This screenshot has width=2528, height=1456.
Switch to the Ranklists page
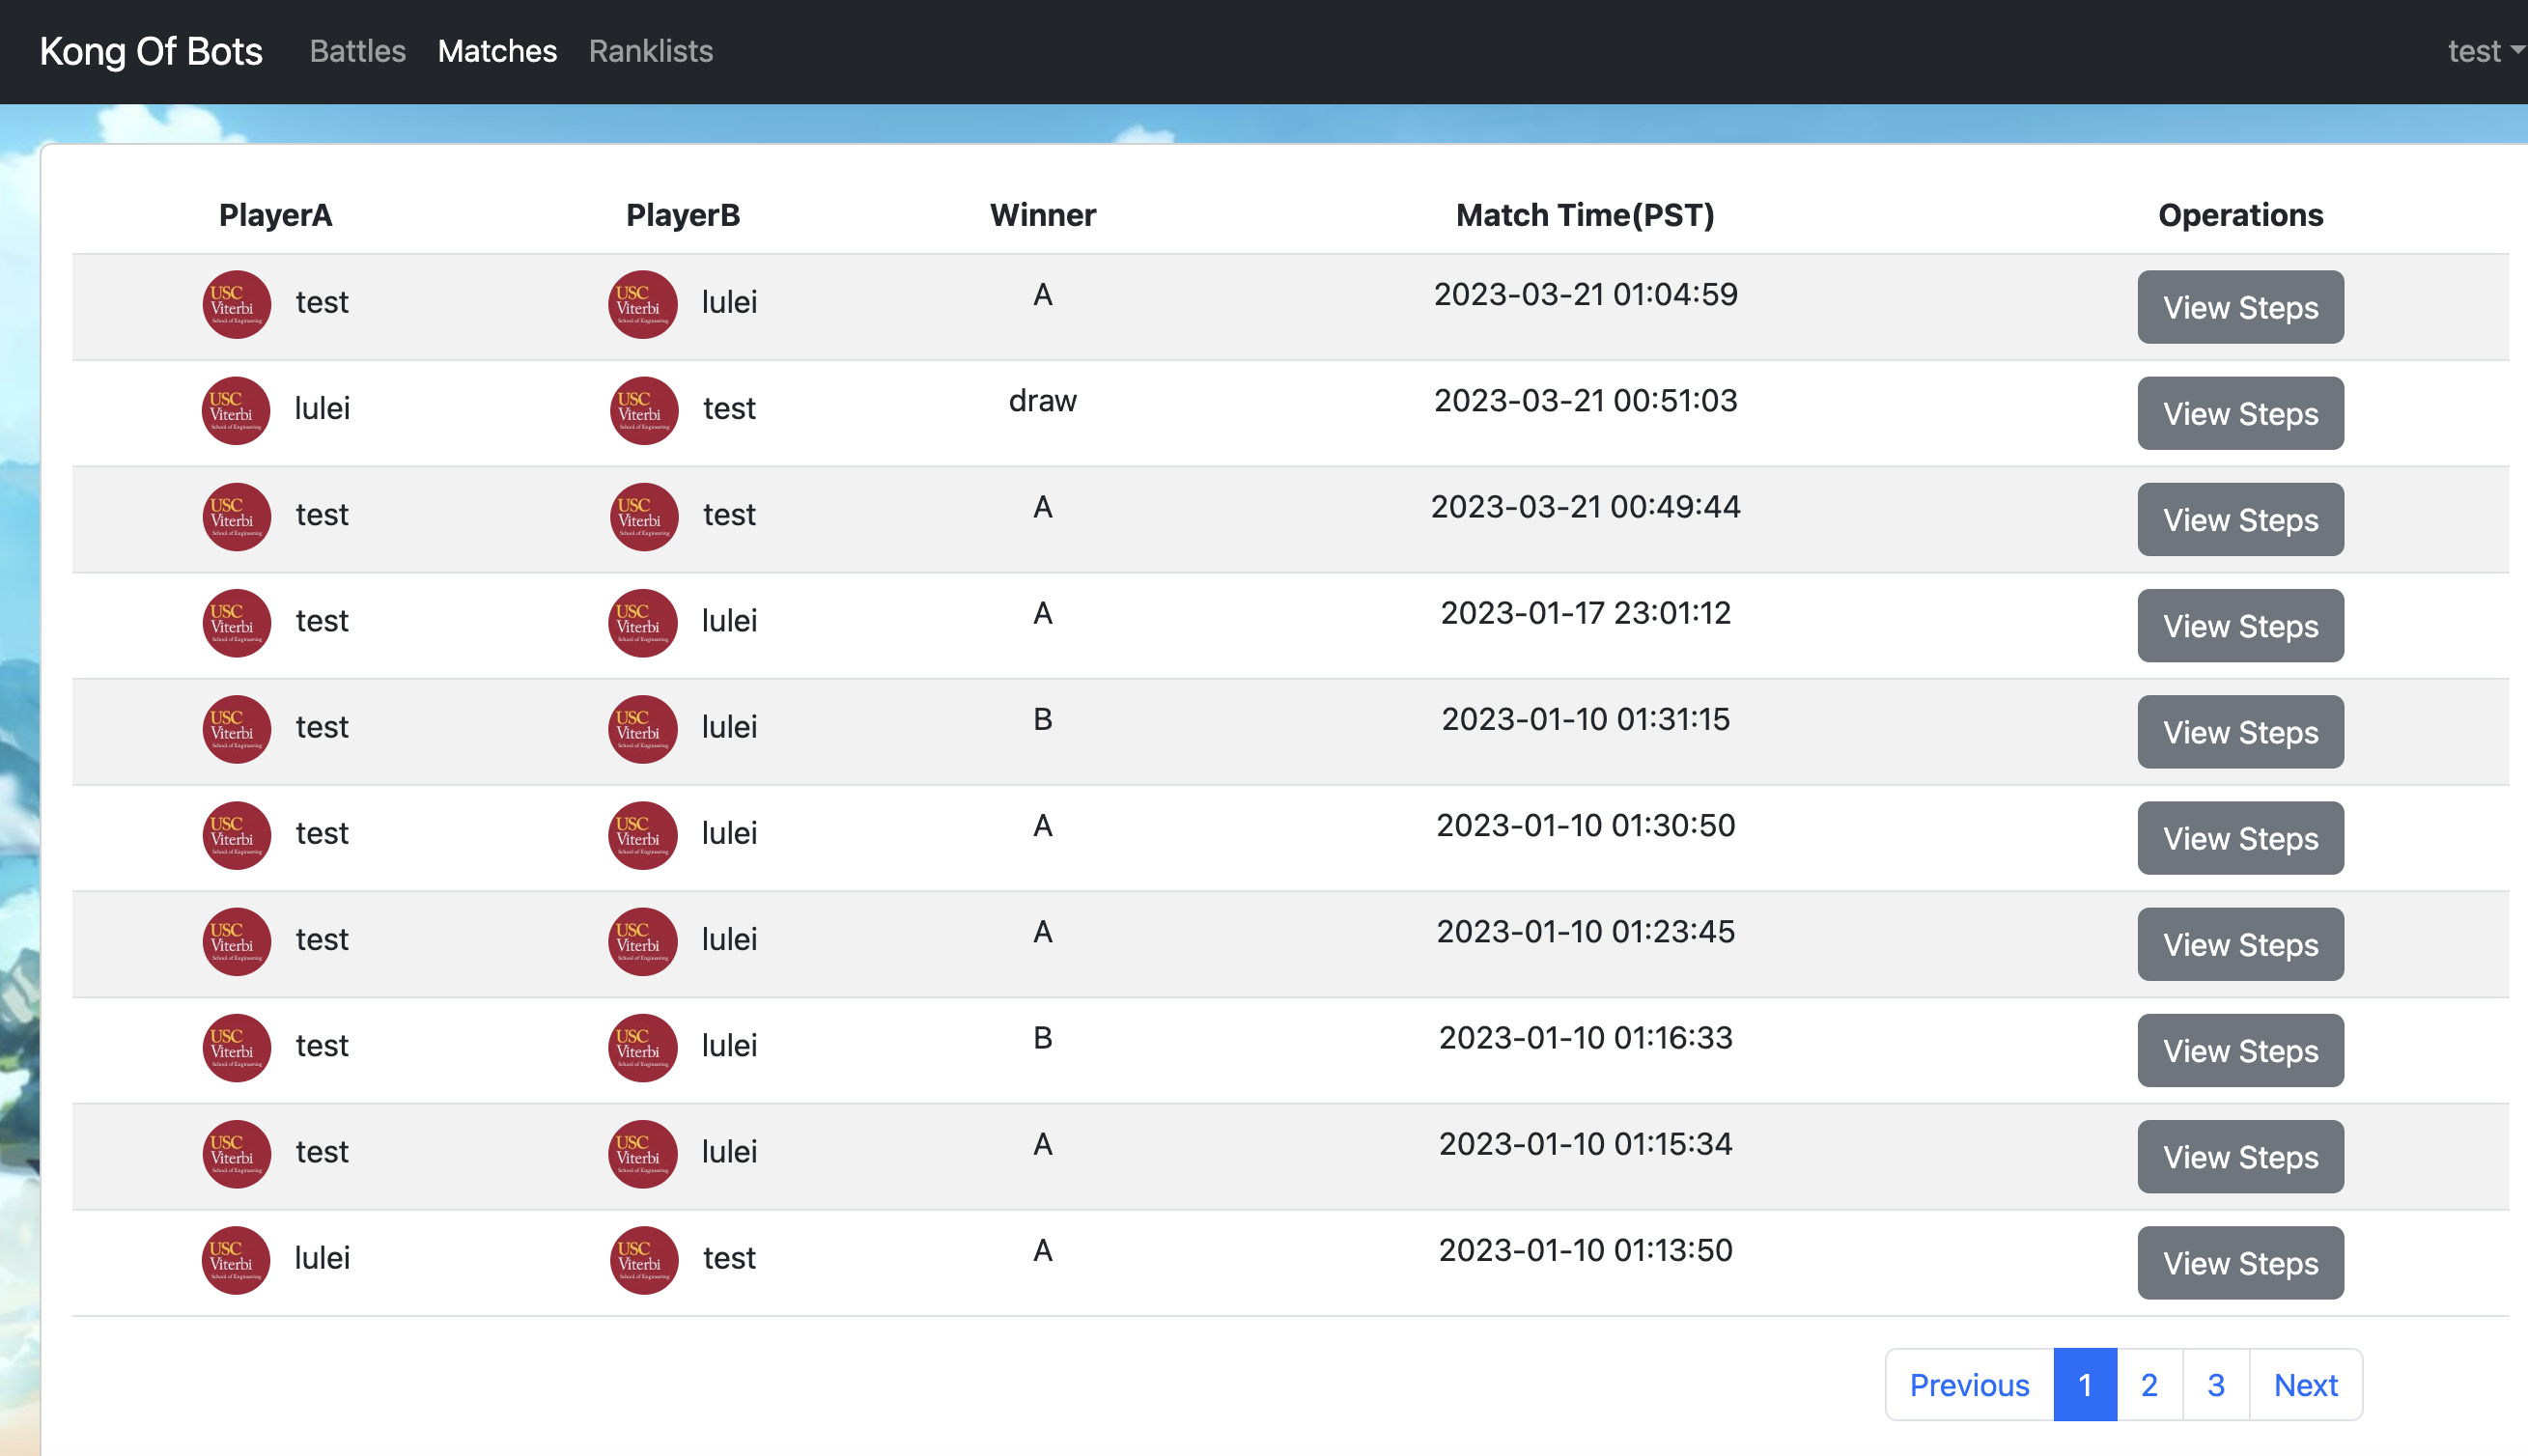point(650,51)
